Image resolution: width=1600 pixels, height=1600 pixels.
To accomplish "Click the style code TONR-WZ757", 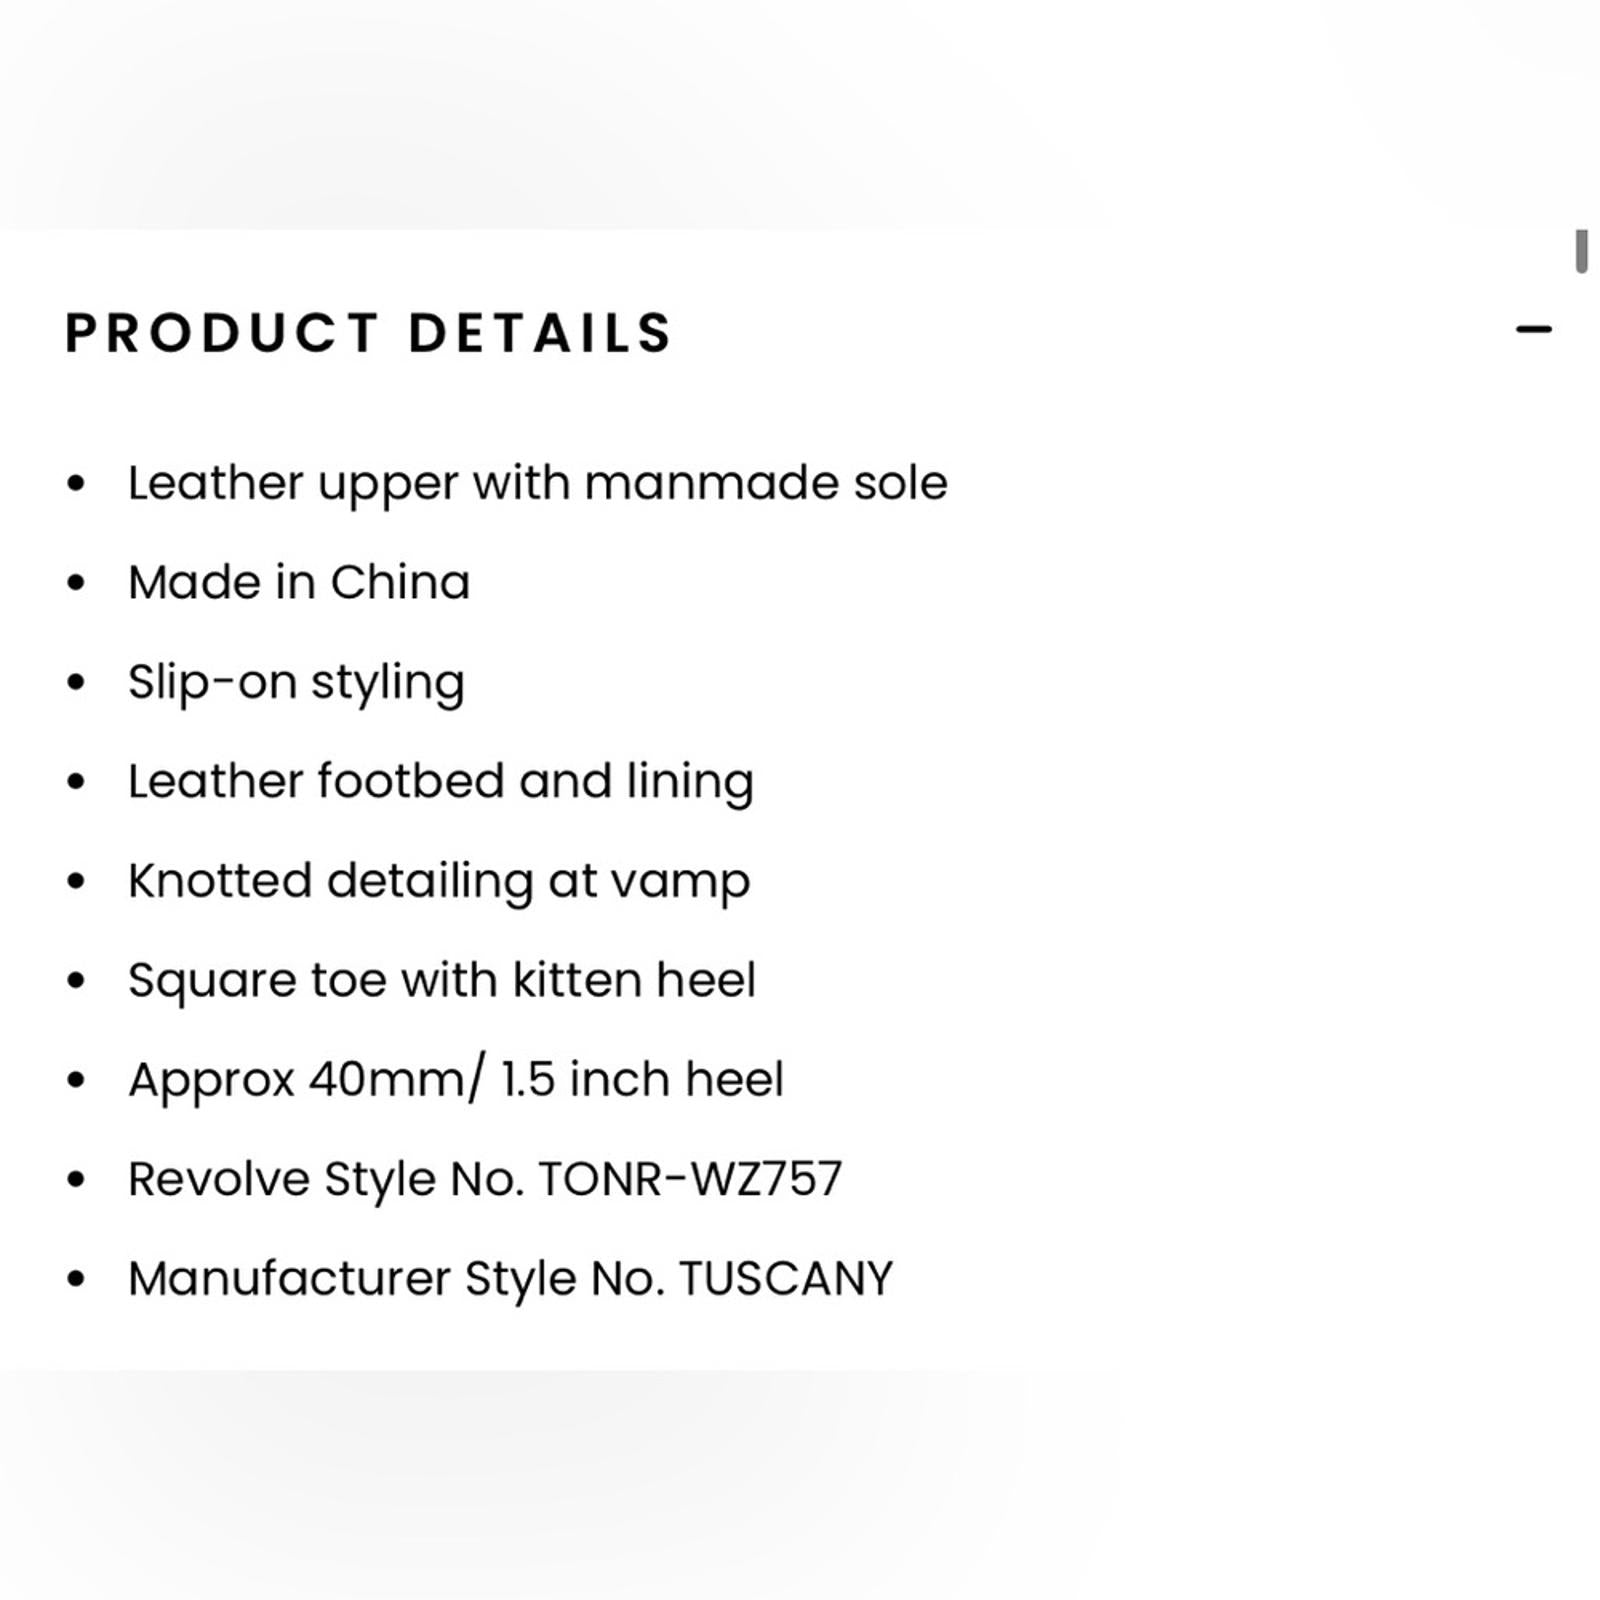I will (x=691, y=1179).
